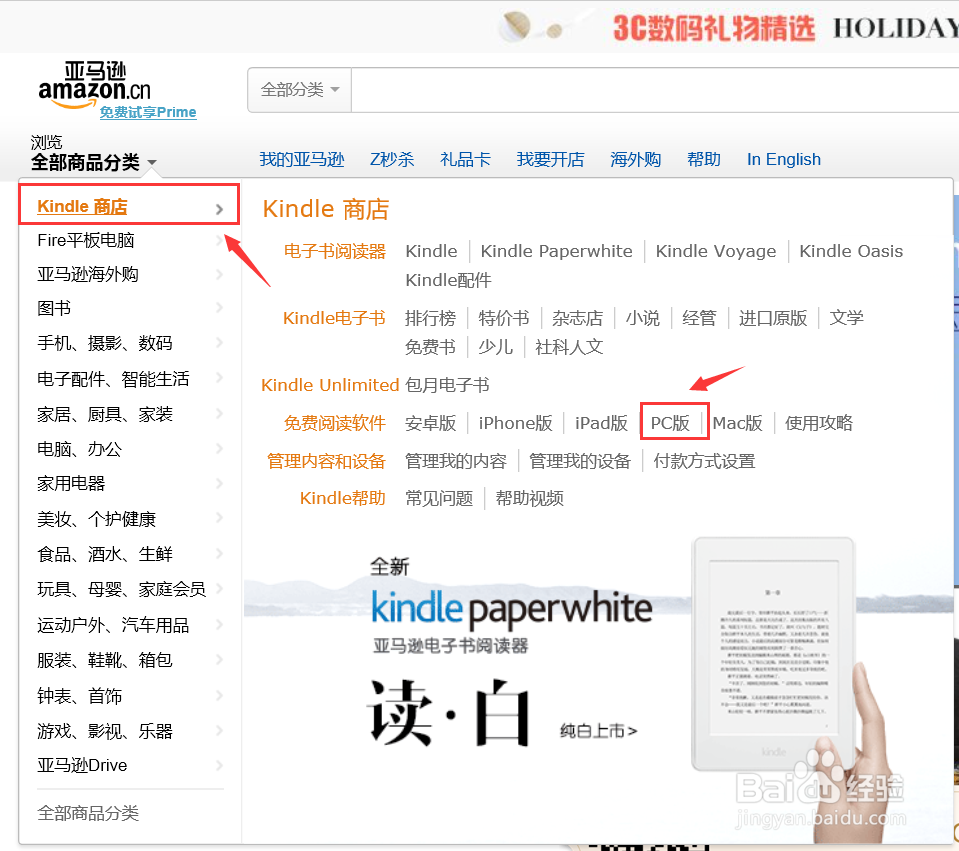Select the 家用电器 category
Screen dimensions: 959x851
(x=72, y=484)
